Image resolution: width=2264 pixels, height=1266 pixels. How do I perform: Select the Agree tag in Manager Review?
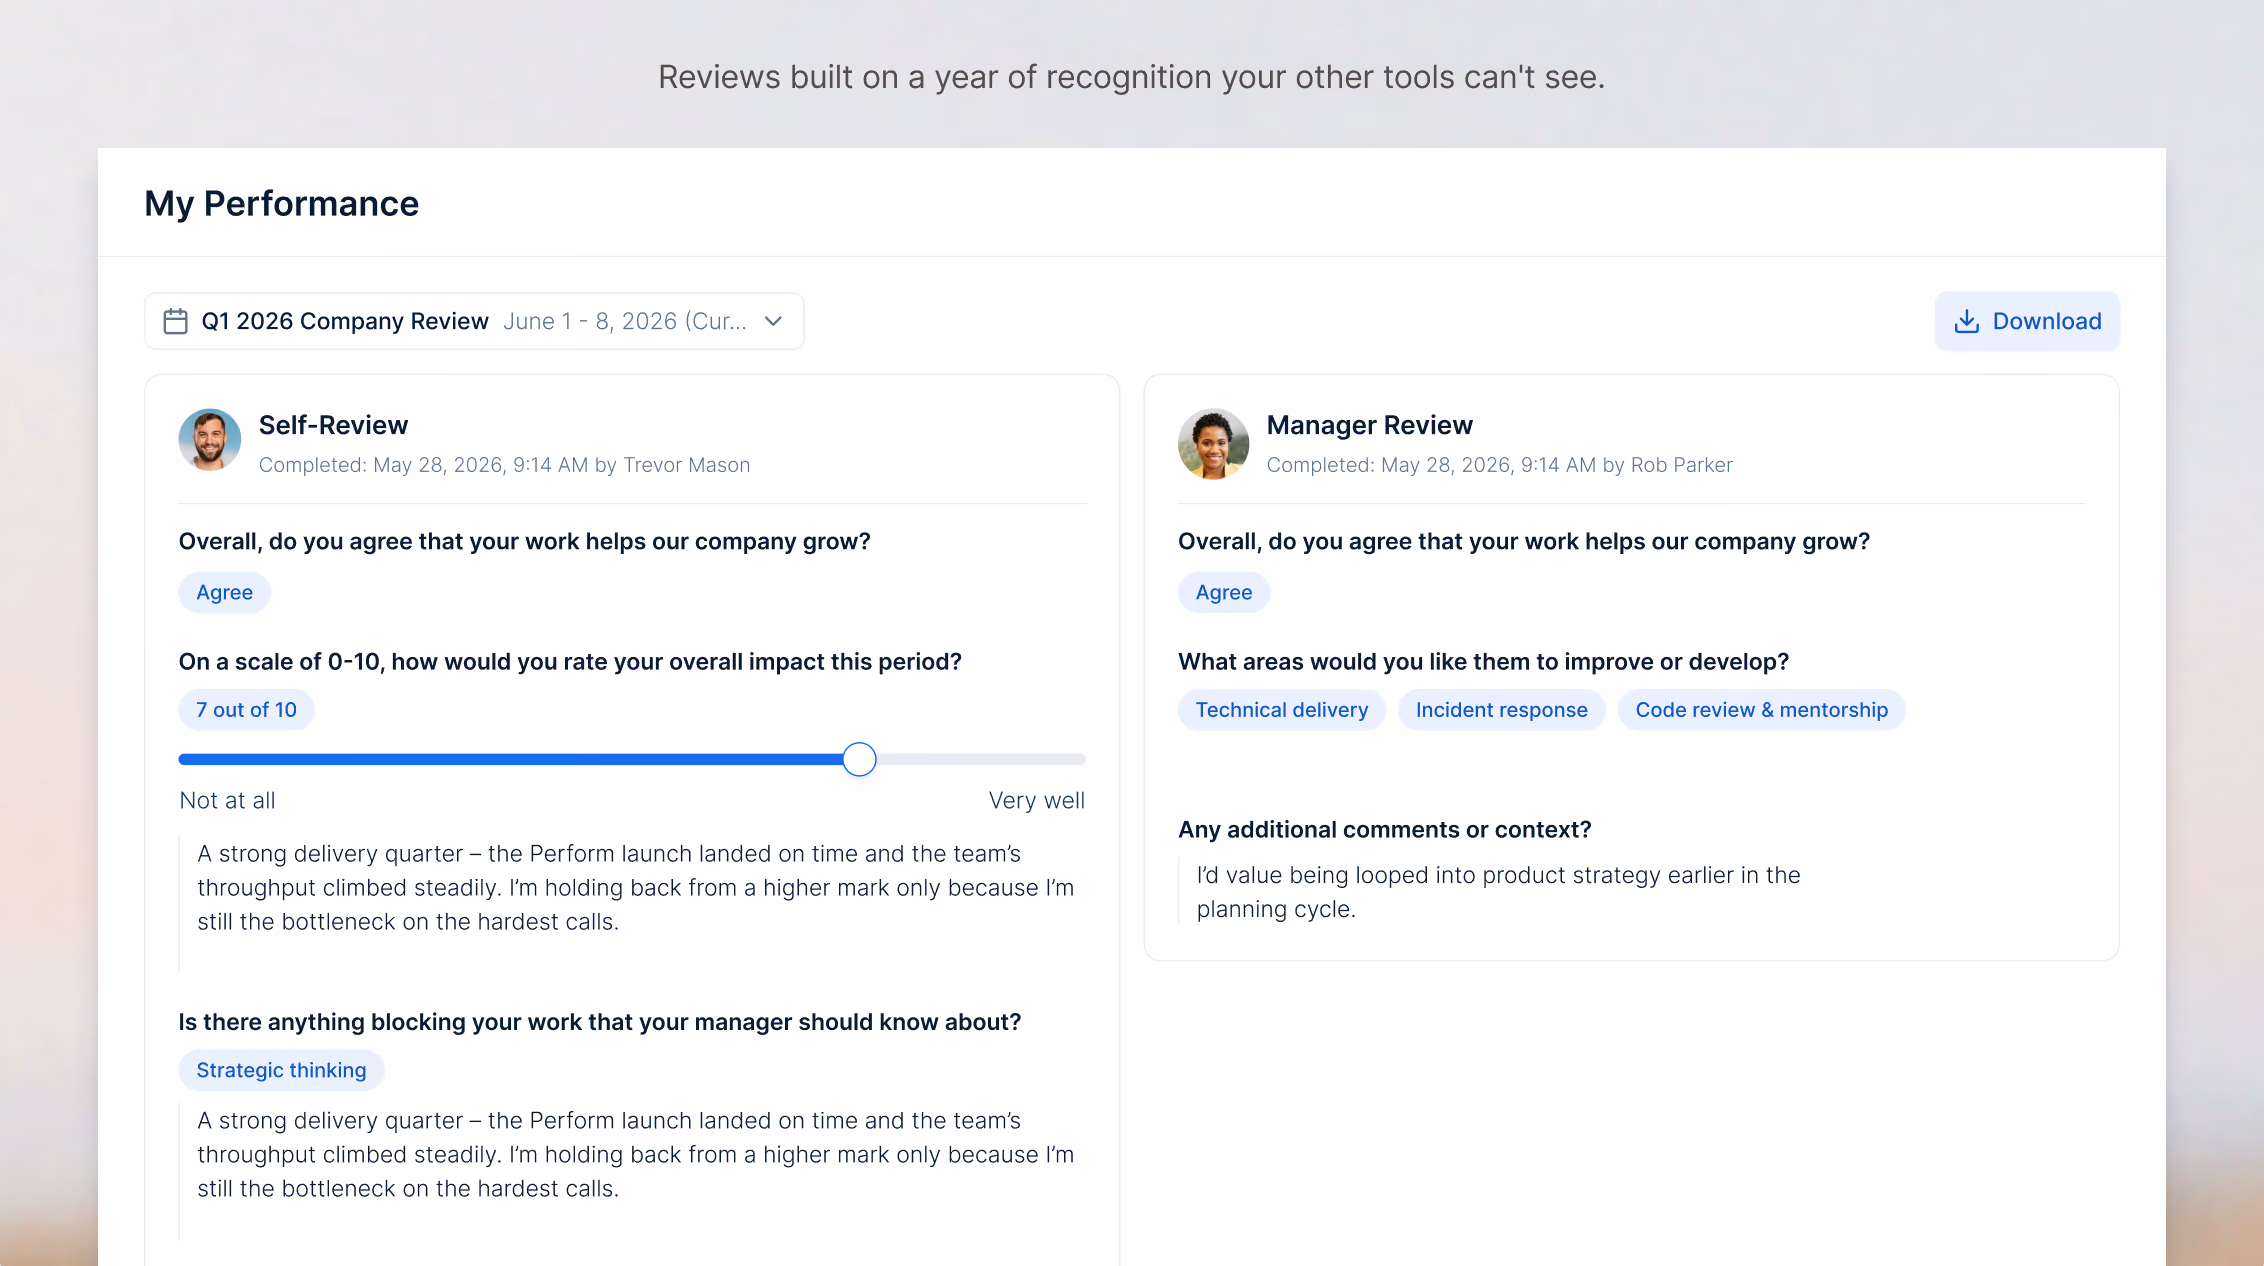point(1224,592)
